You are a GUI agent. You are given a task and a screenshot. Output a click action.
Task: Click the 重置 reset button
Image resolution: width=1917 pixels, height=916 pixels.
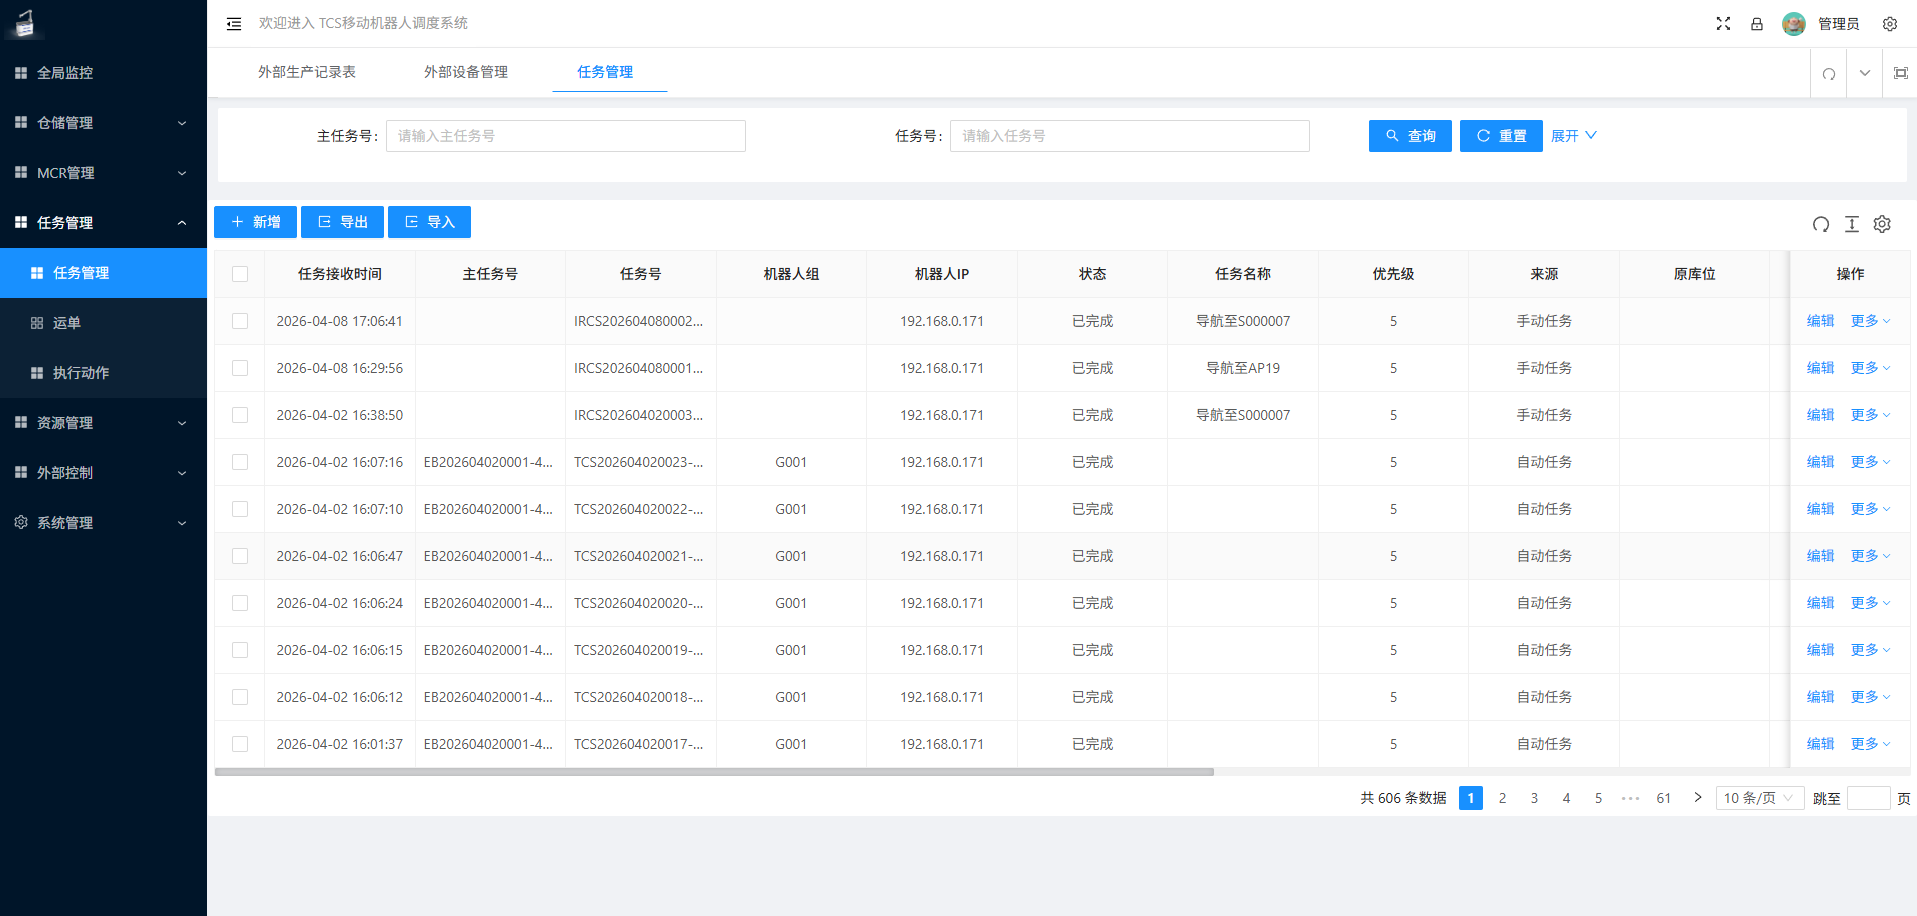(x=1501, y=136)
